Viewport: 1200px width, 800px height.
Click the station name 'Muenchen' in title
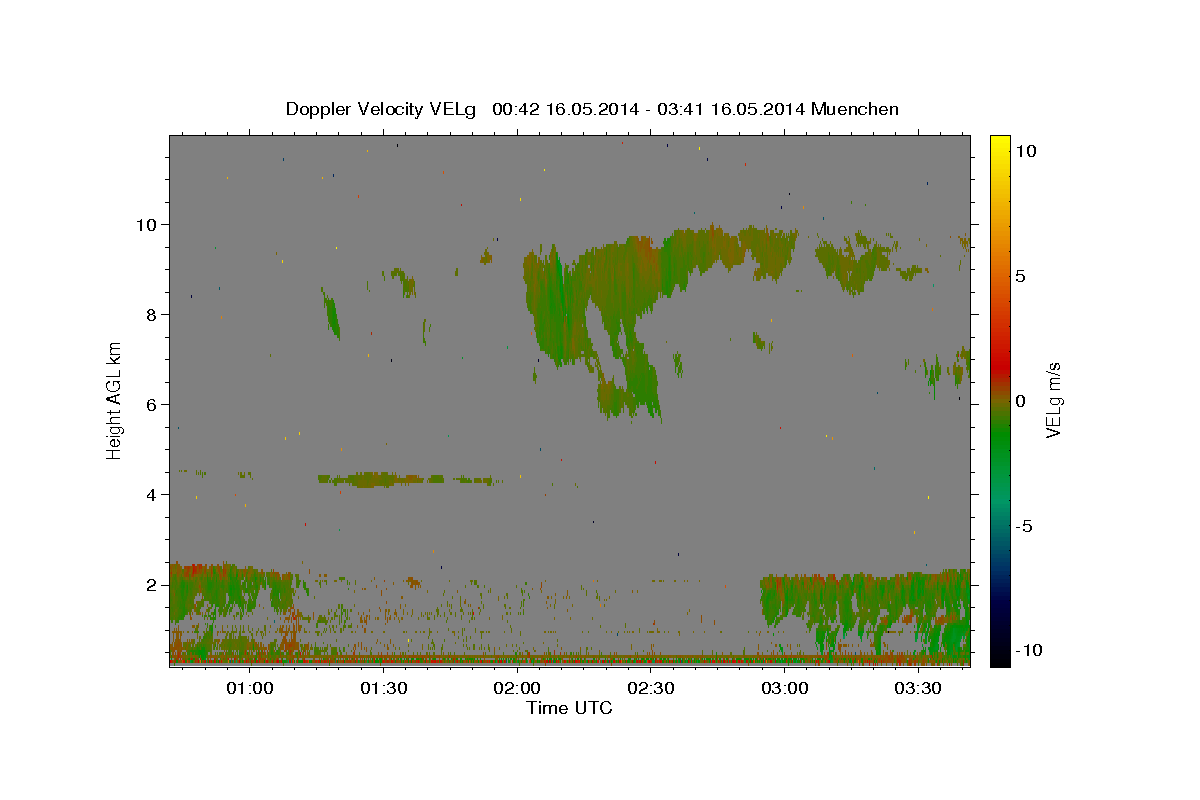(855, 109)
